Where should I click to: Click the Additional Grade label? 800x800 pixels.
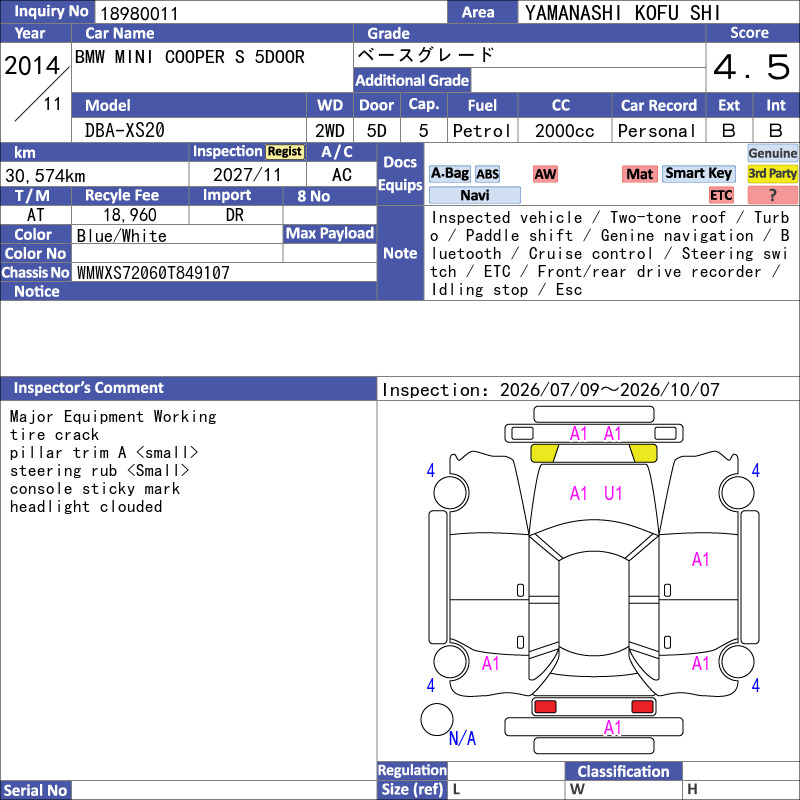412,80
